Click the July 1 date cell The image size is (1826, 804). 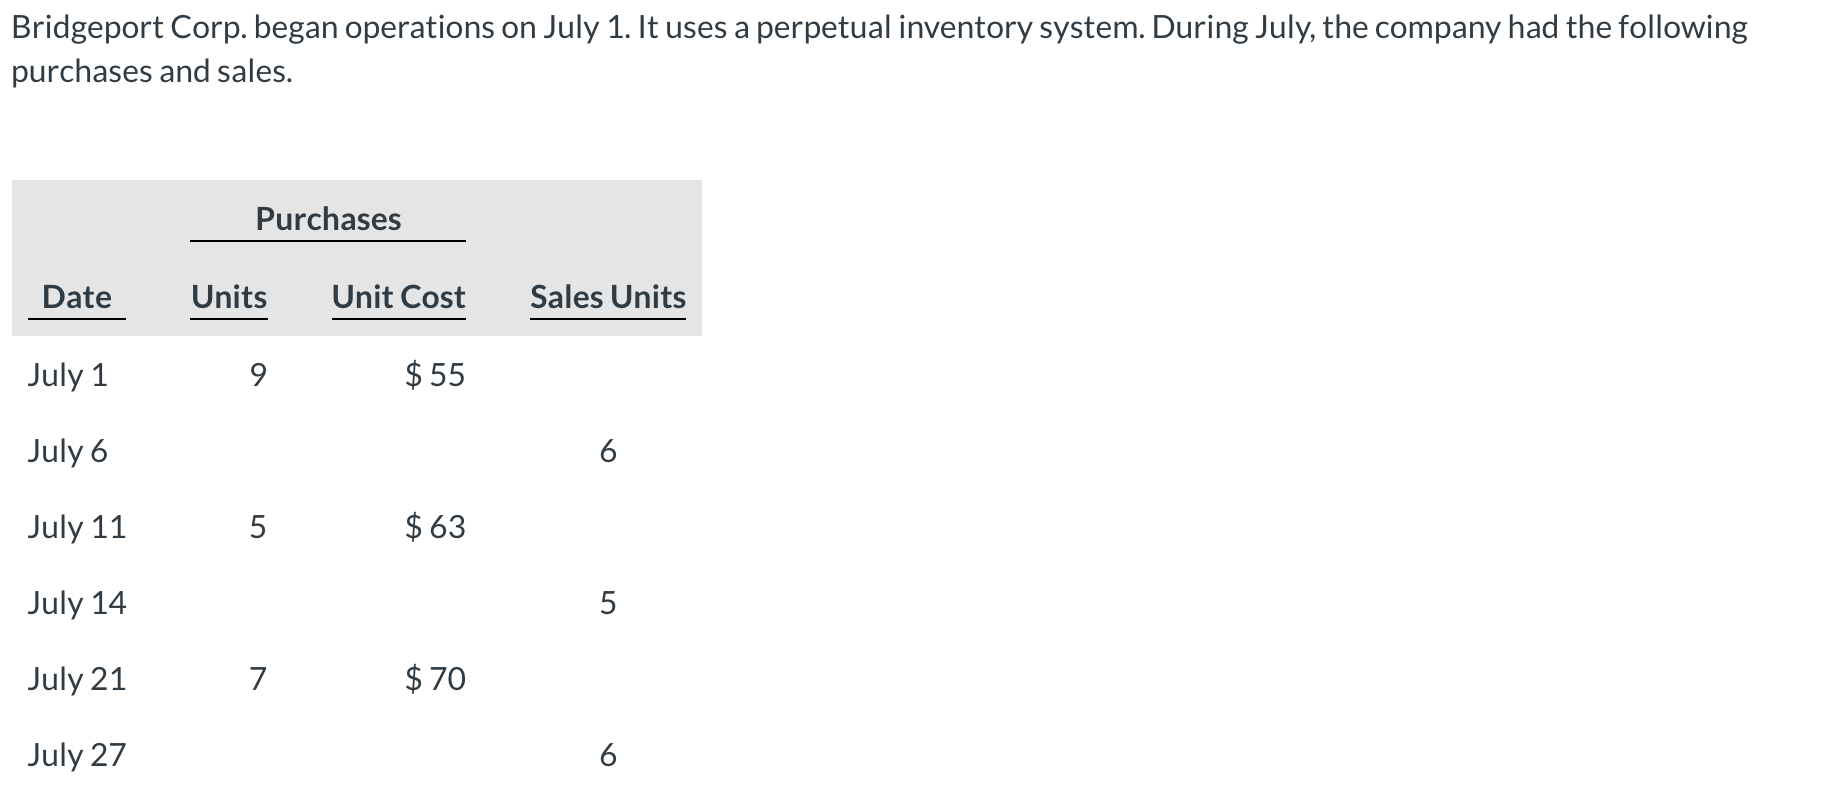(x=67, y=375)
